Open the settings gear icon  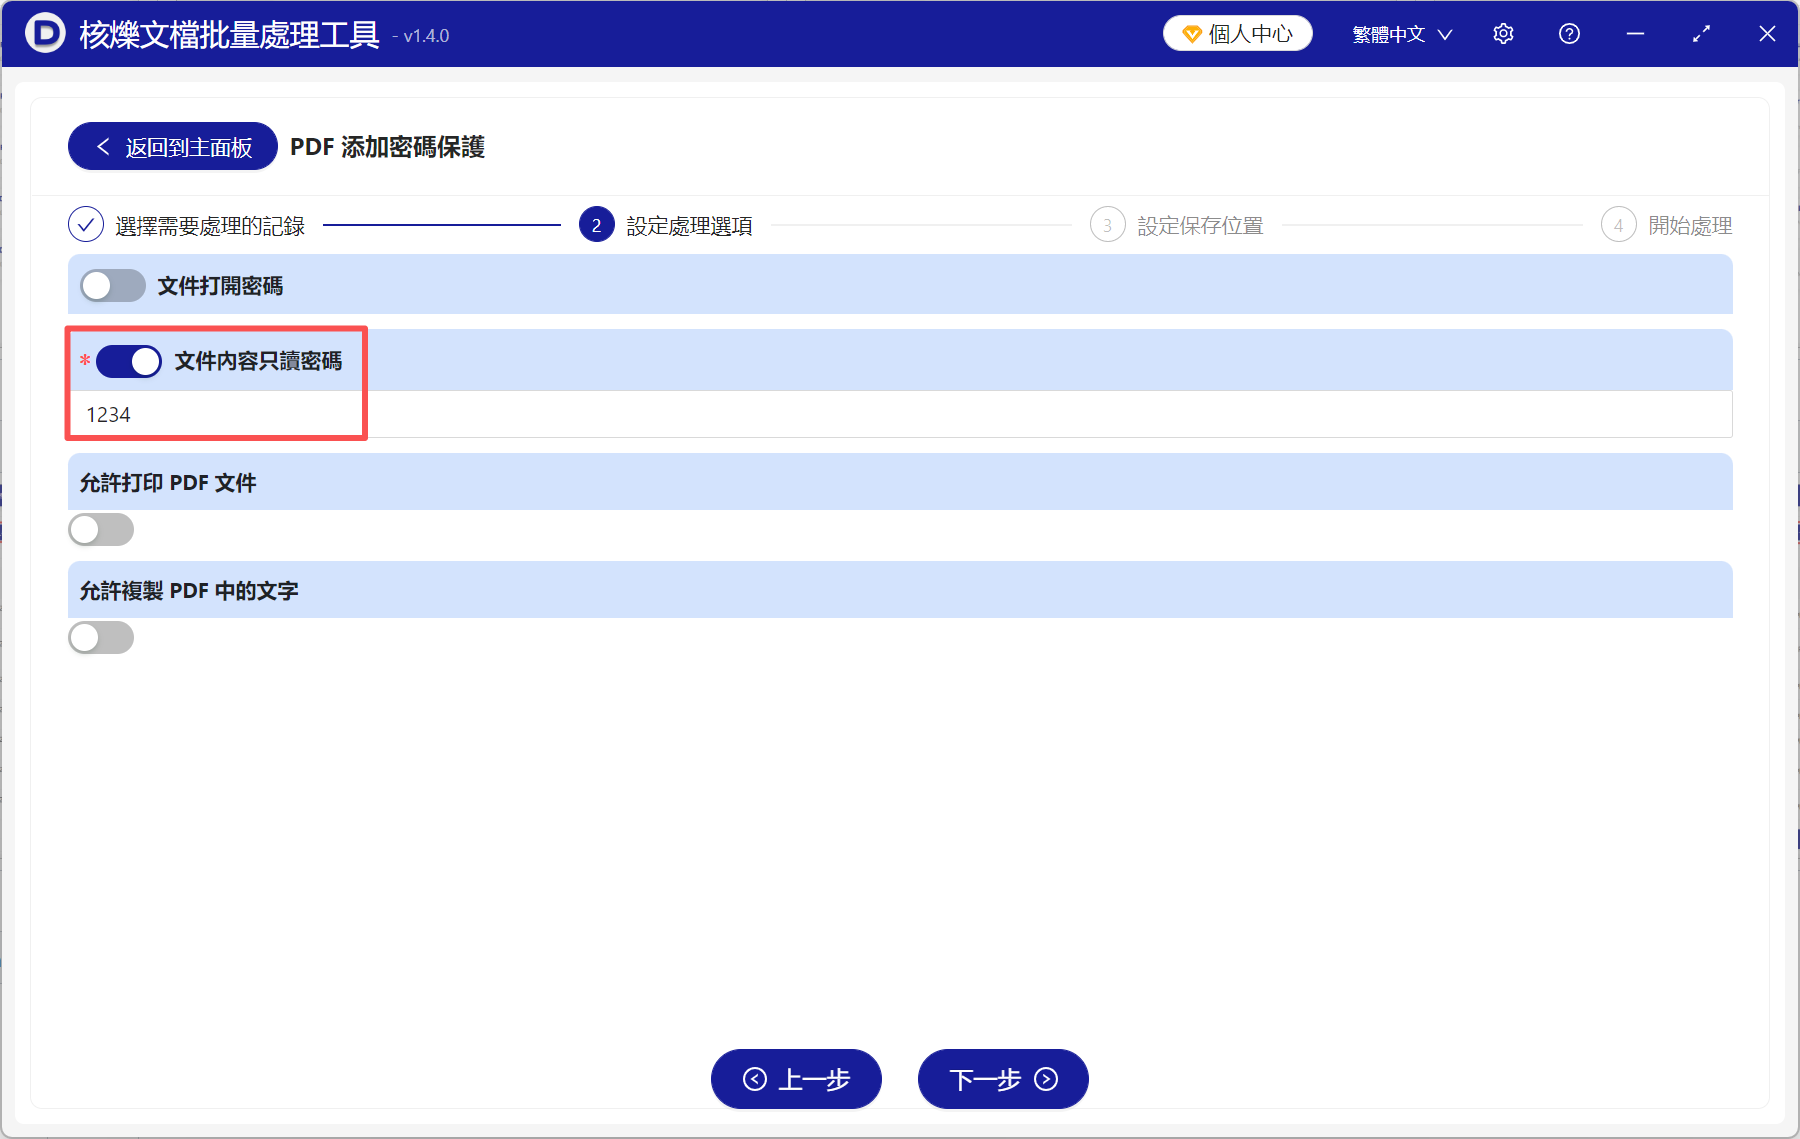(x=1503, y=33)
